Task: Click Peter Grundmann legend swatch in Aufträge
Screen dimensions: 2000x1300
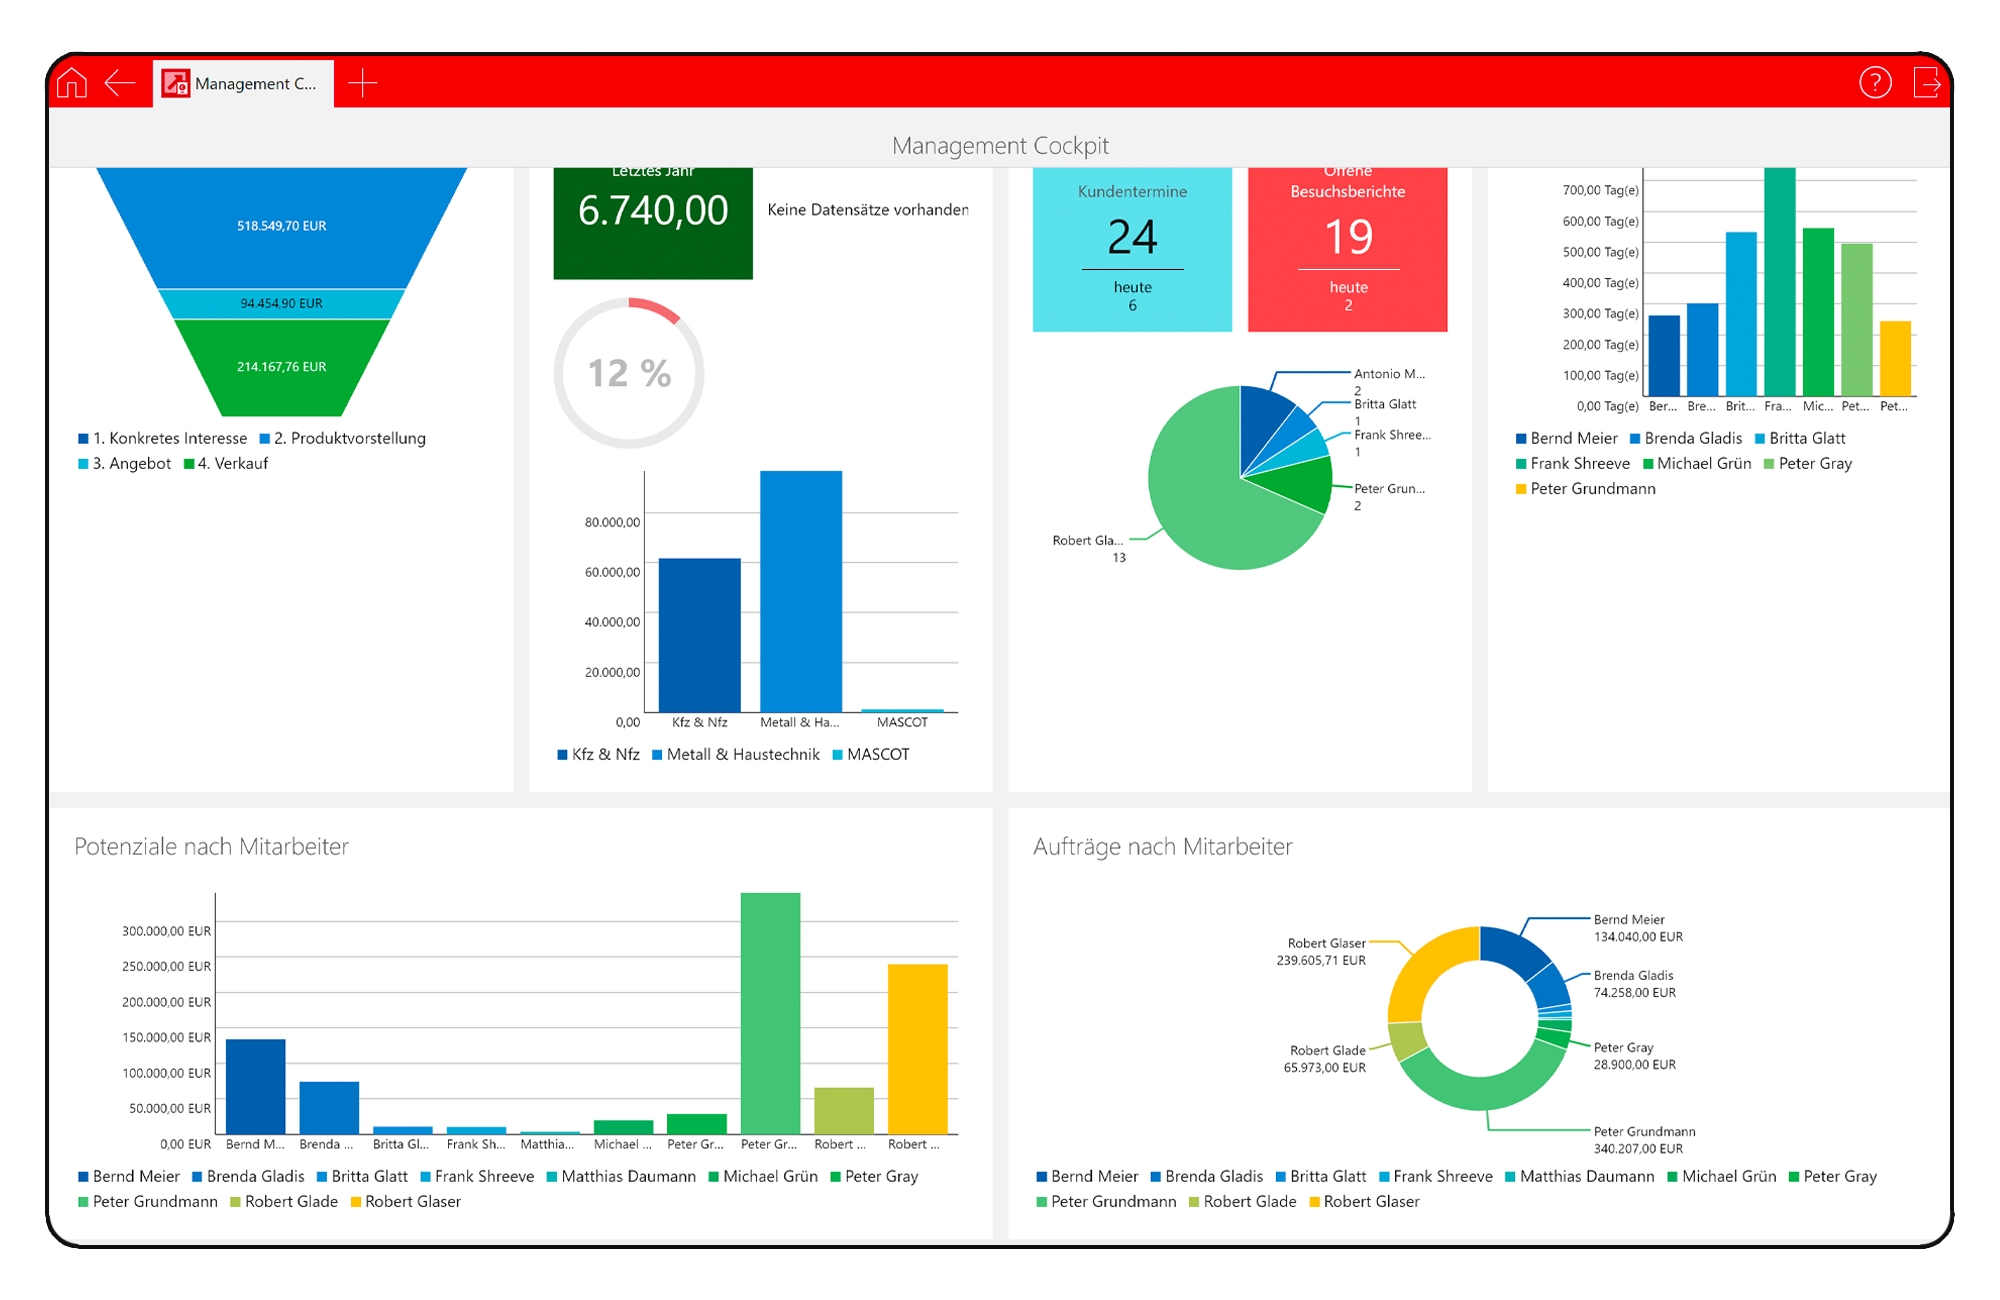Action: click(x=1042, y=1202)
